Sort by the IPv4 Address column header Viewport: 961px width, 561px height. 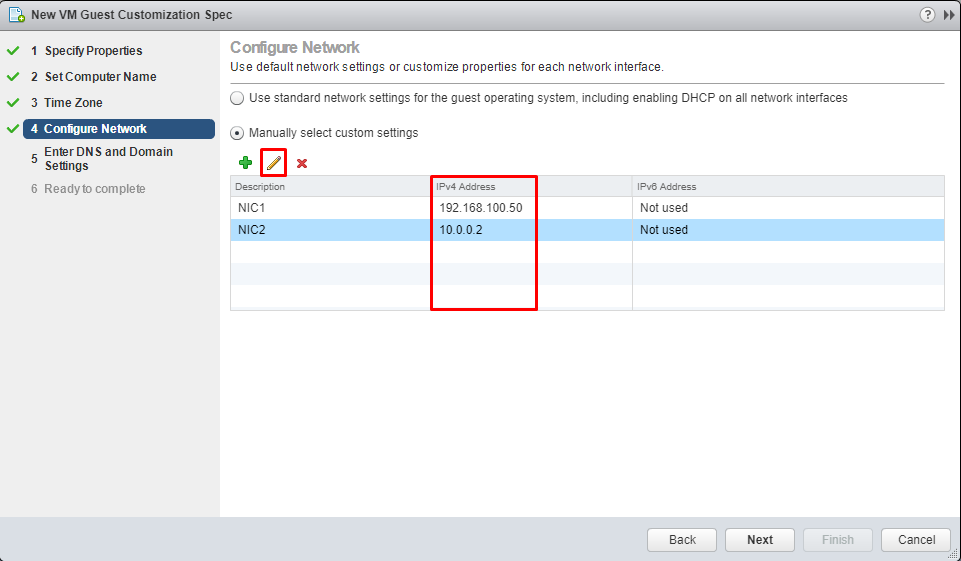532,186
